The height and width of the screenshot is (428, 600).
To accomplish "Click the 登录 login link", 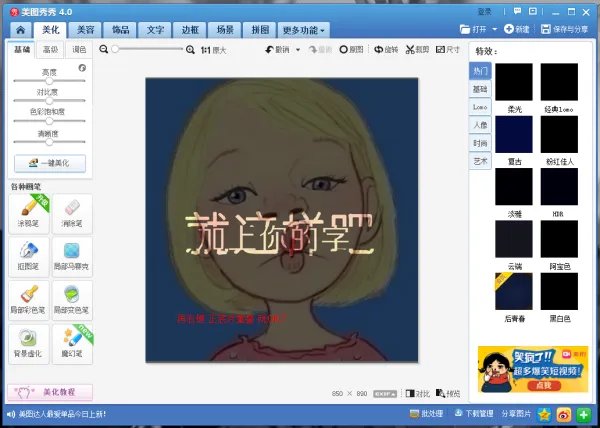I will [484, 12].
